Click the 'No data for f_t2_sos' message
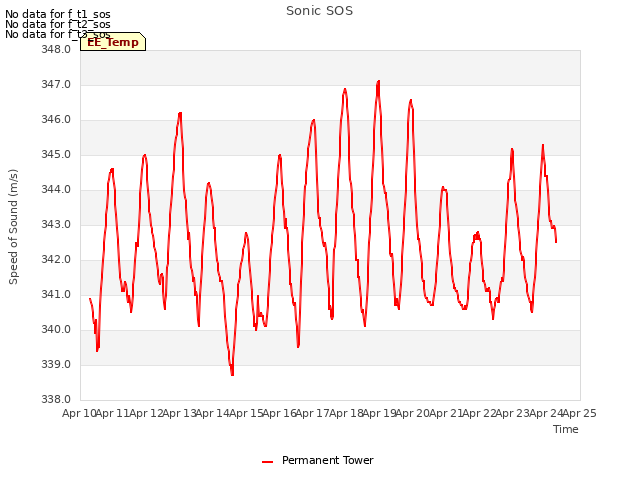Screen dimensions: 640x480 58,24
